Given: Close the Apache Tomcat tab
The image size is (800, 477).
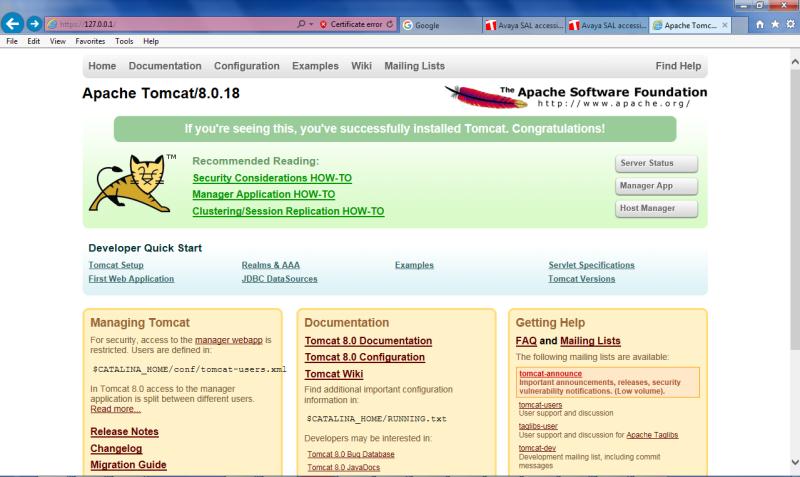Looking at the screenshot, I should point(724,25).
